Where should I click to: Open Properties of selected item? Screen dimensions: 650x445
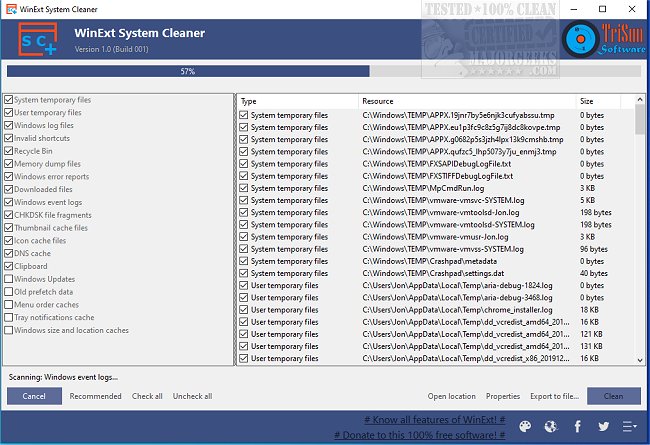click(503, 396)
